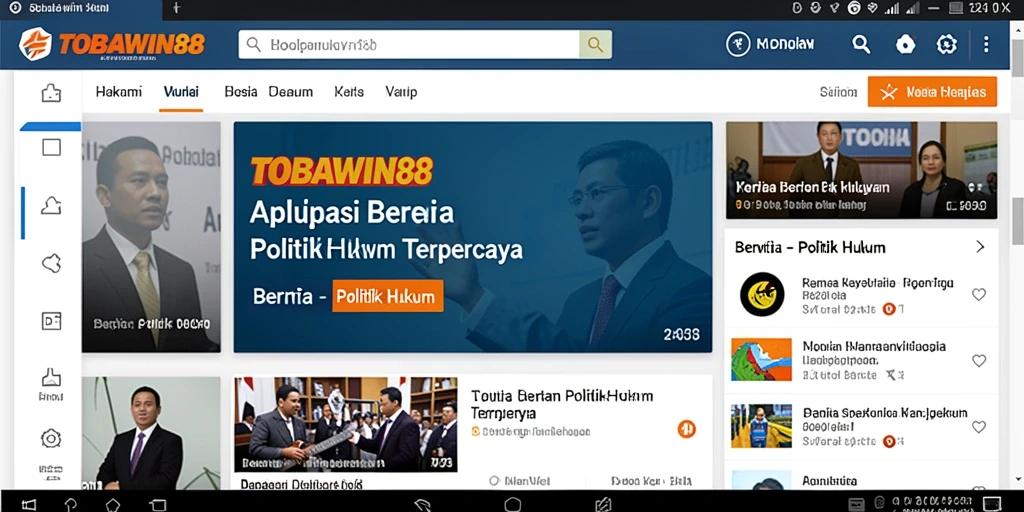Open the three-dot more menu in header
This screenshot has width=1024, height=512.
click(x=986, y=44)
